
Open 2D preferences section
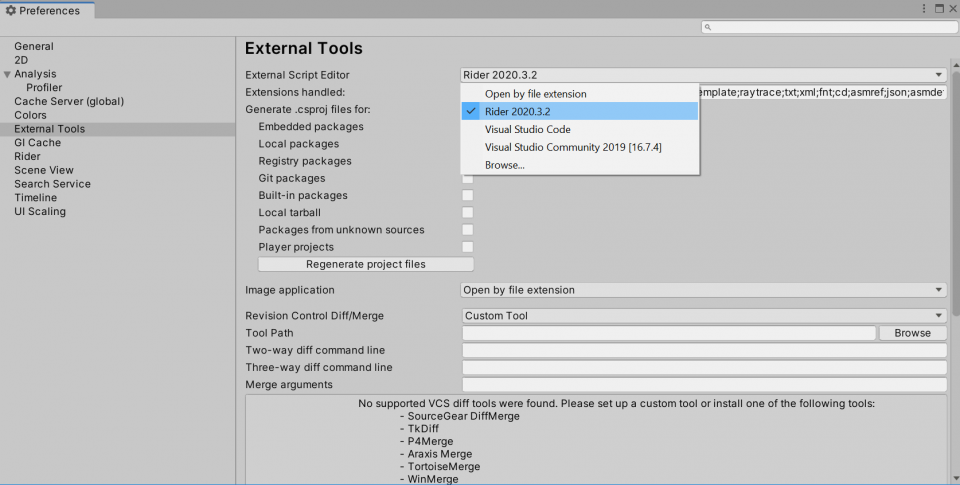coord(21,60)
